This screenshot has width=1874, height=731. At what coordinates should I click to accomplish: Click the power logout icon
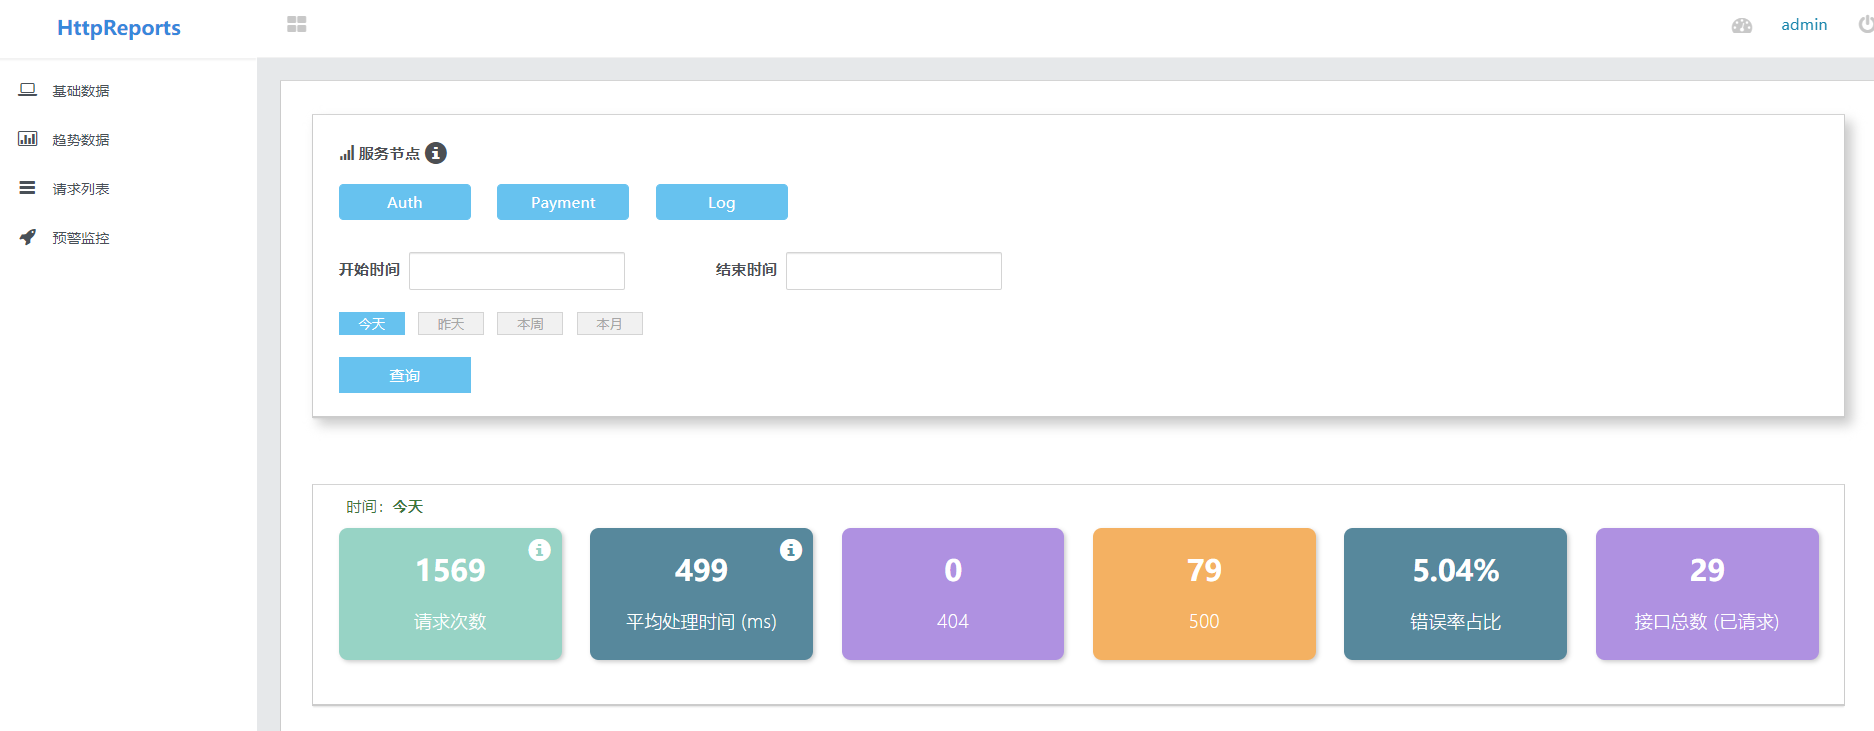1866,24
